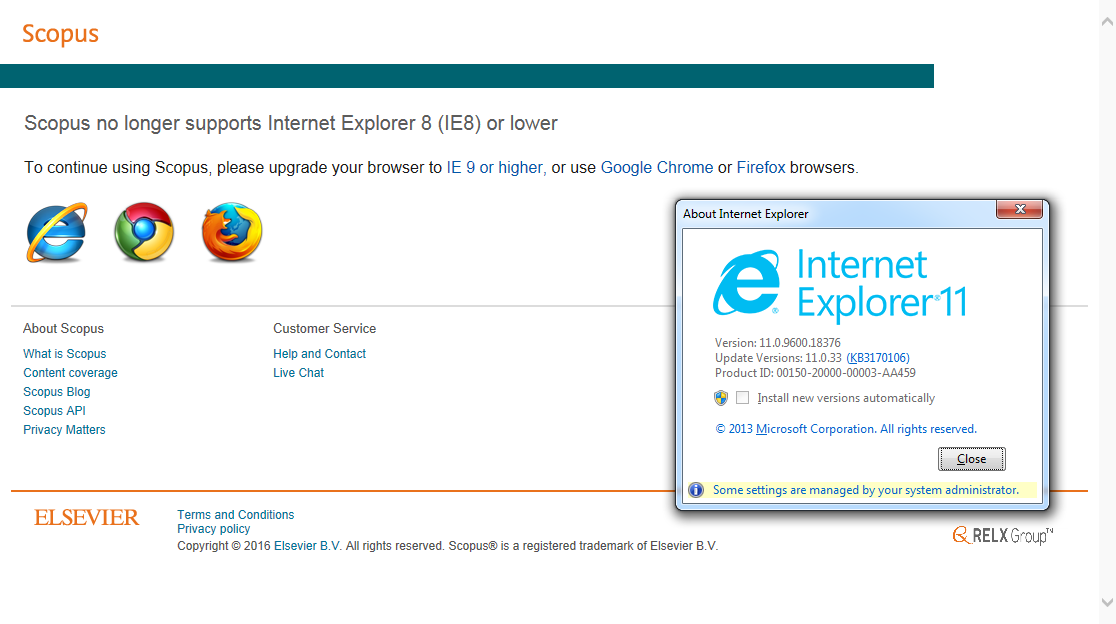Click the 'About Scopus' heading

[x=63, y=329]
